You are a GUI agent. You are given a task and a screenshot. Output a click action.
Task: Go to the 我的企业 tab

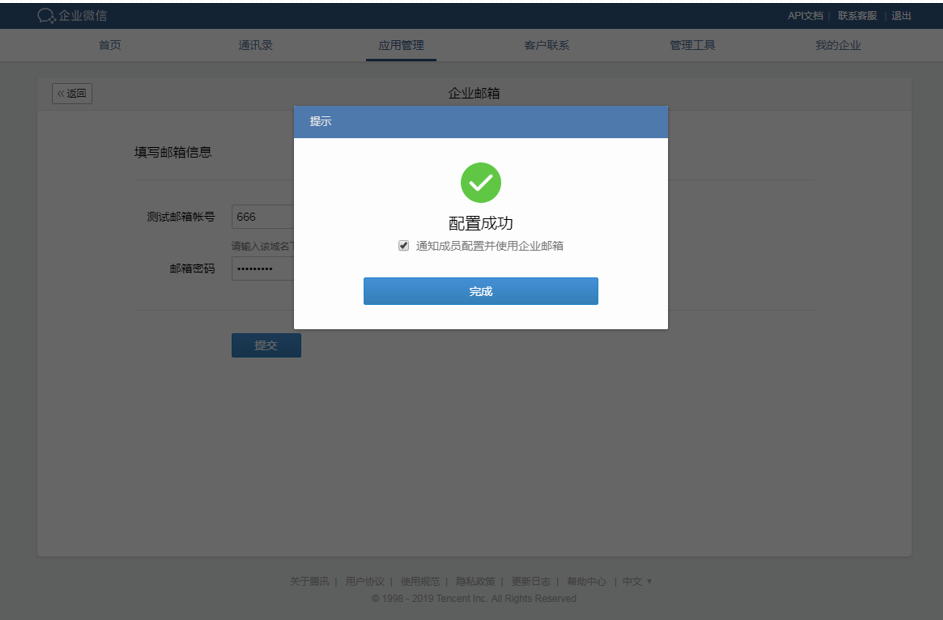(x=837, y=45)
